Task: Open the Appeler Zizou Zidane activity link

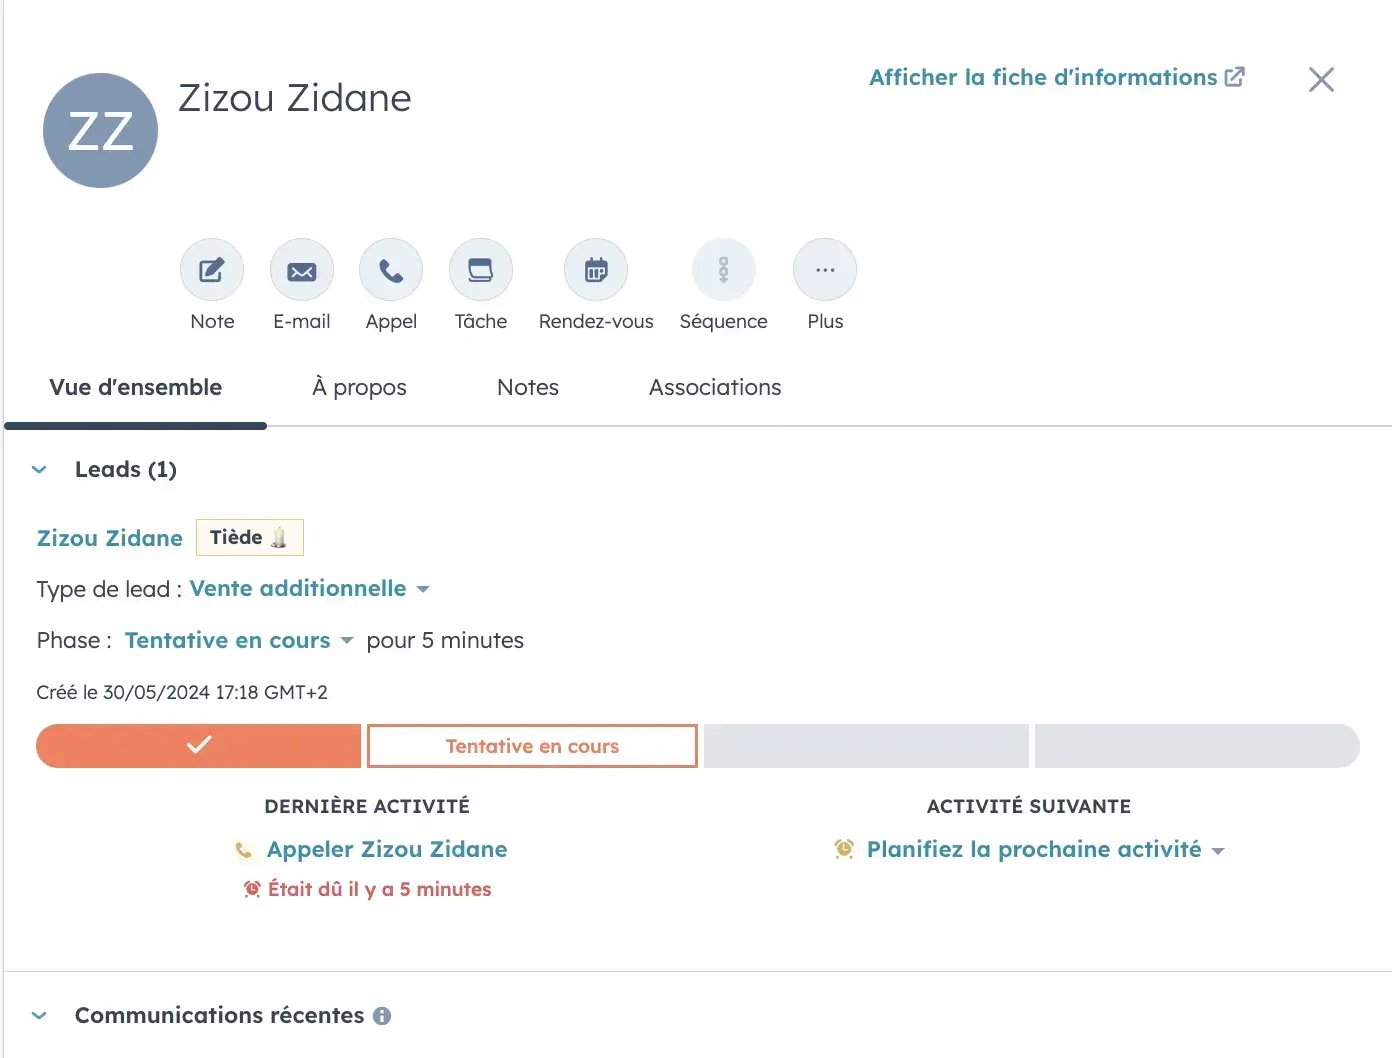Action: [x=387, y=849]
